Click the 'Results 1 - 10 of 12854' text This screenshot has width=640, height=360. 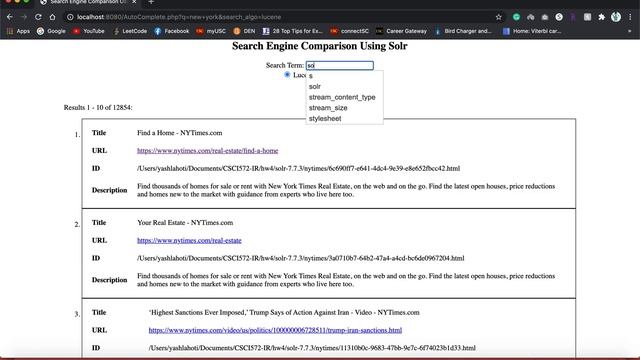pos(98,108)
